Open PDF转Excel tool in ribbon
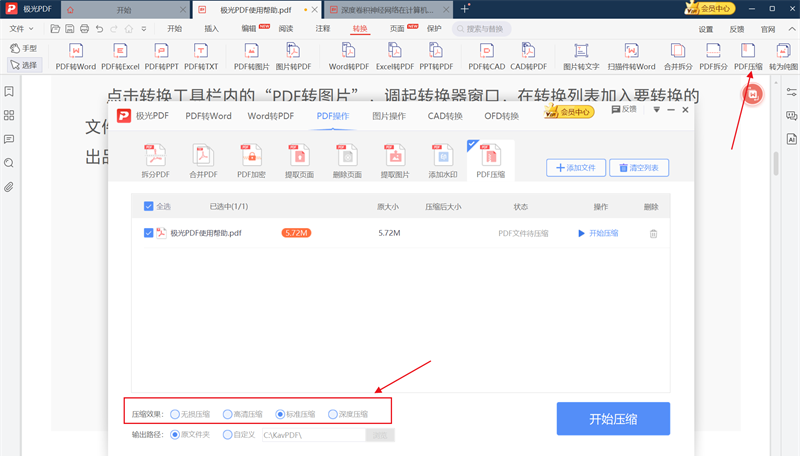The height and width of the screenshot is (456, 800). pyautogui.click(x=120, y=57)
